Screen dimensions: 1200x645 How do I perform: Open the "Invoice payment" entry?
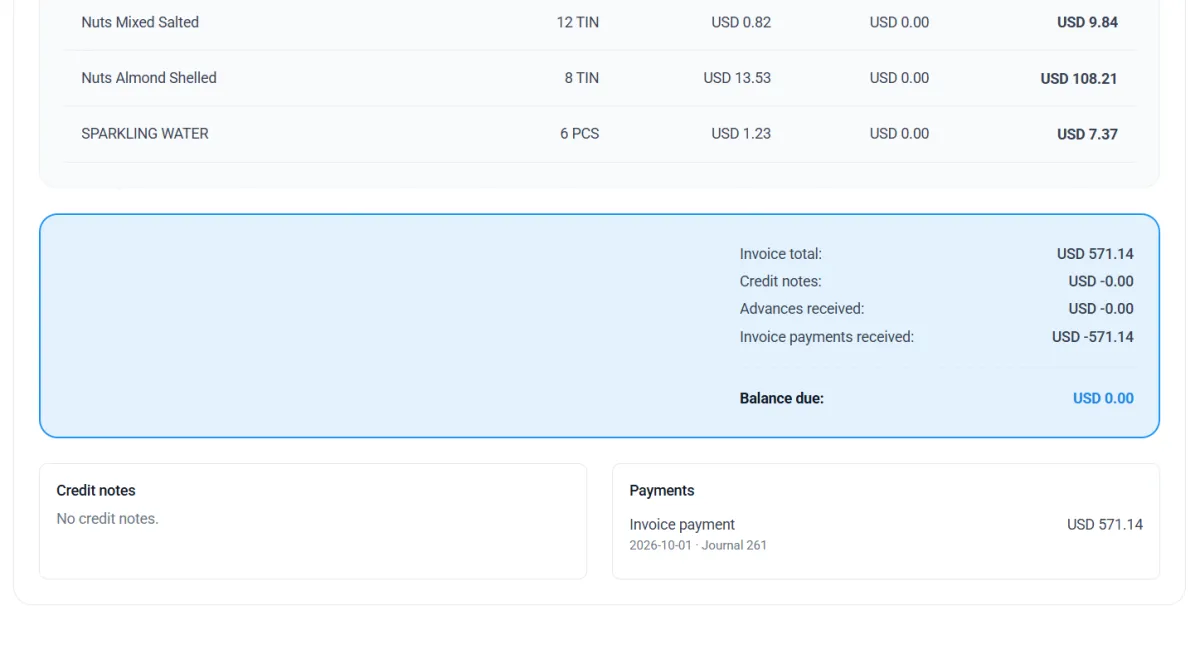coord(682,525)
